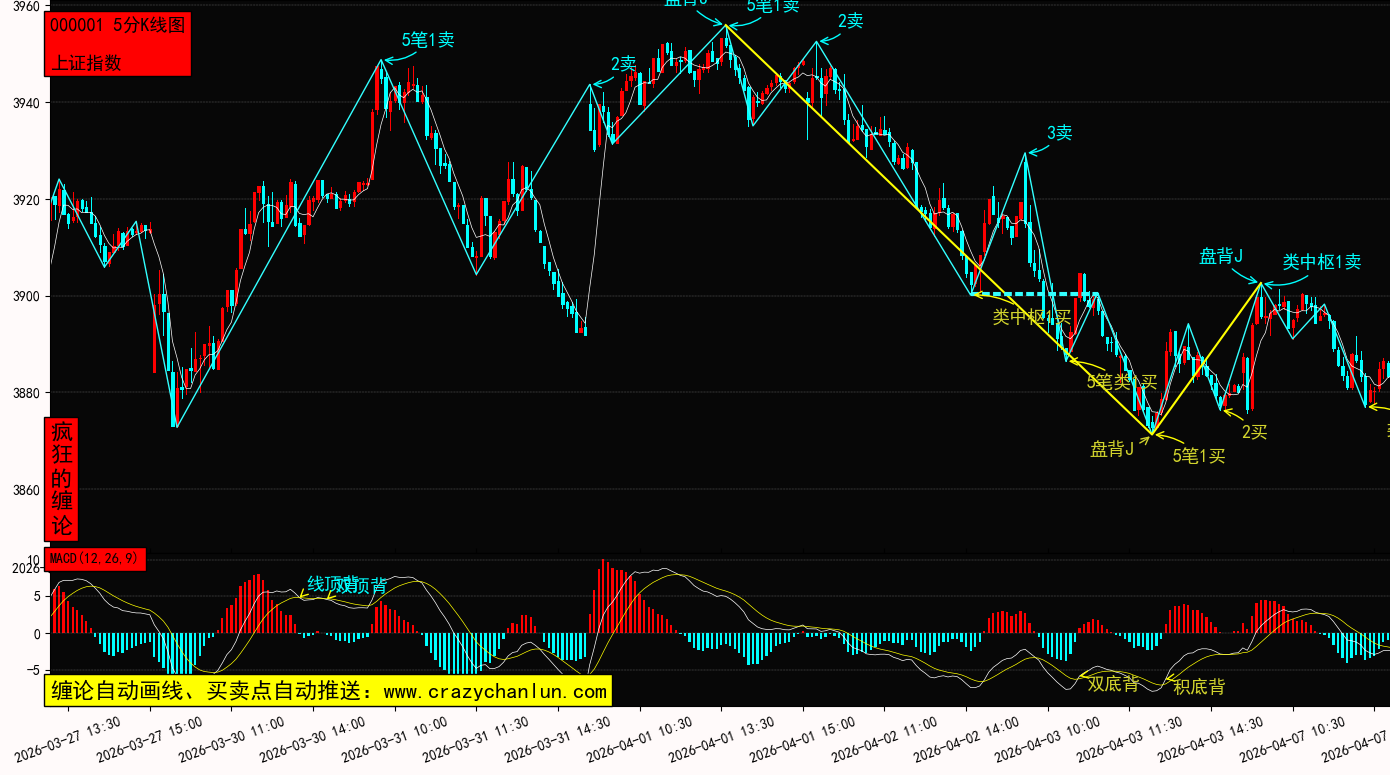Select the 上证指数 index name label
Screen dimensions: 1390x775
coord(87,62)
